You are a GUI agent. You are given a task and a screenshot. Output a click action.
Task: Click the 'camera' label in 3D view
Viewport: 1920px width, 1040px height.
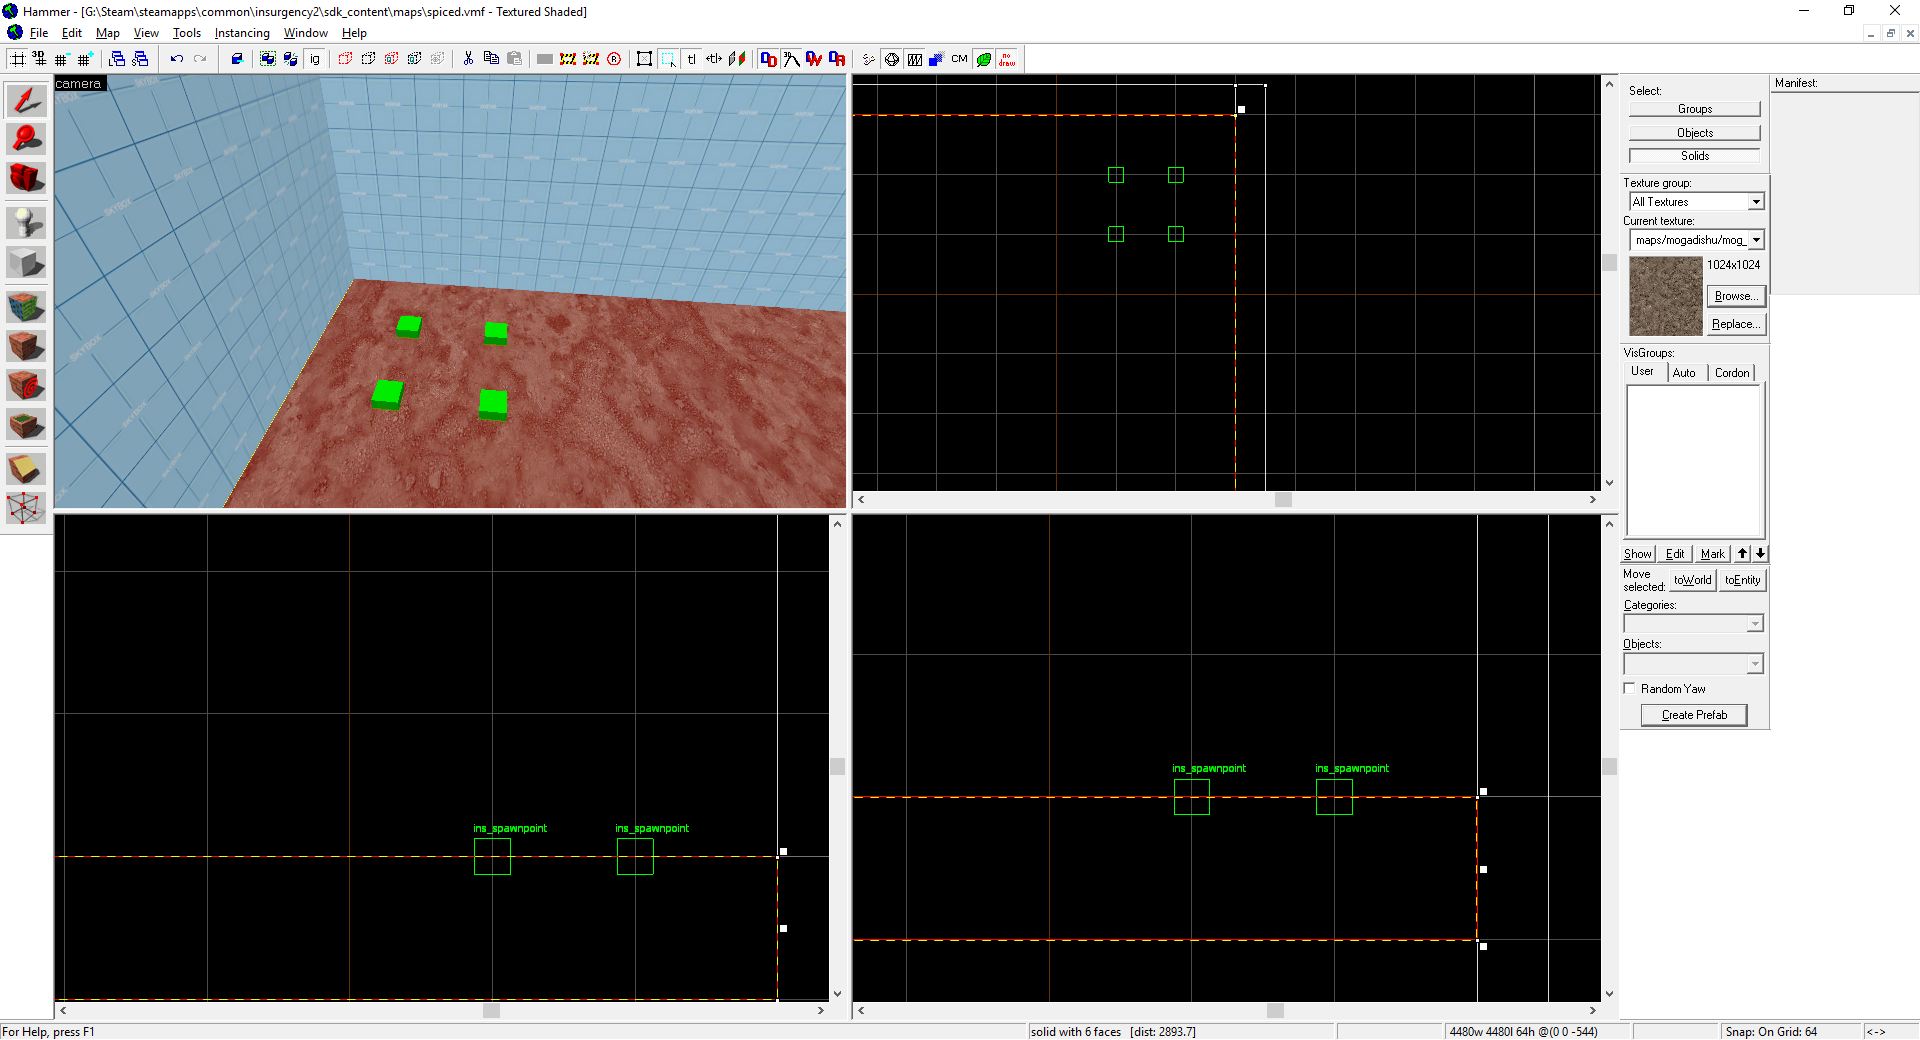[x=78, y=84]
